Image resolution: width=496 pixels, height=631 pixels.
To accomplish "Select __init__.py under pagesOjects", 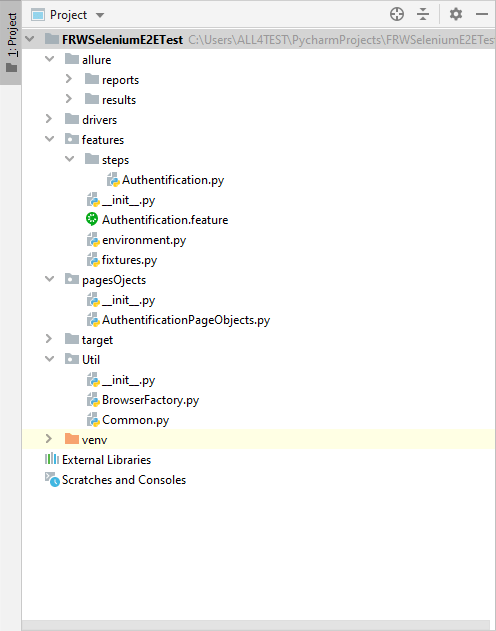I will (128, 300).
